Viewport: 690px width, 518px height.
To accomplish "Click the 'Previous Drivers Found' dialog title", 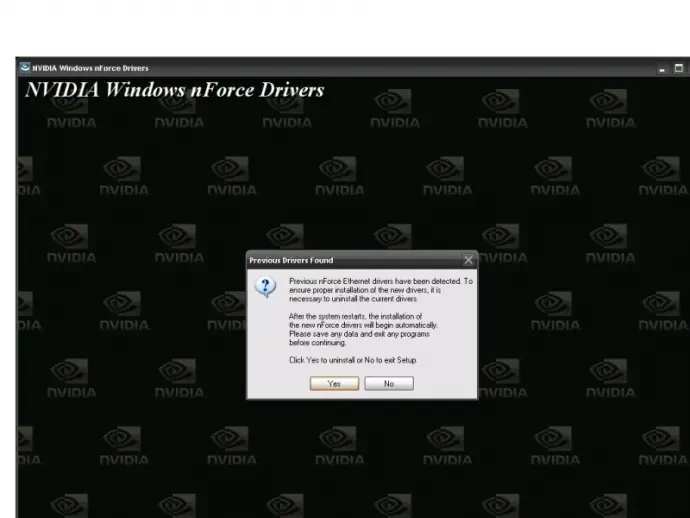I will pos(291,261).
